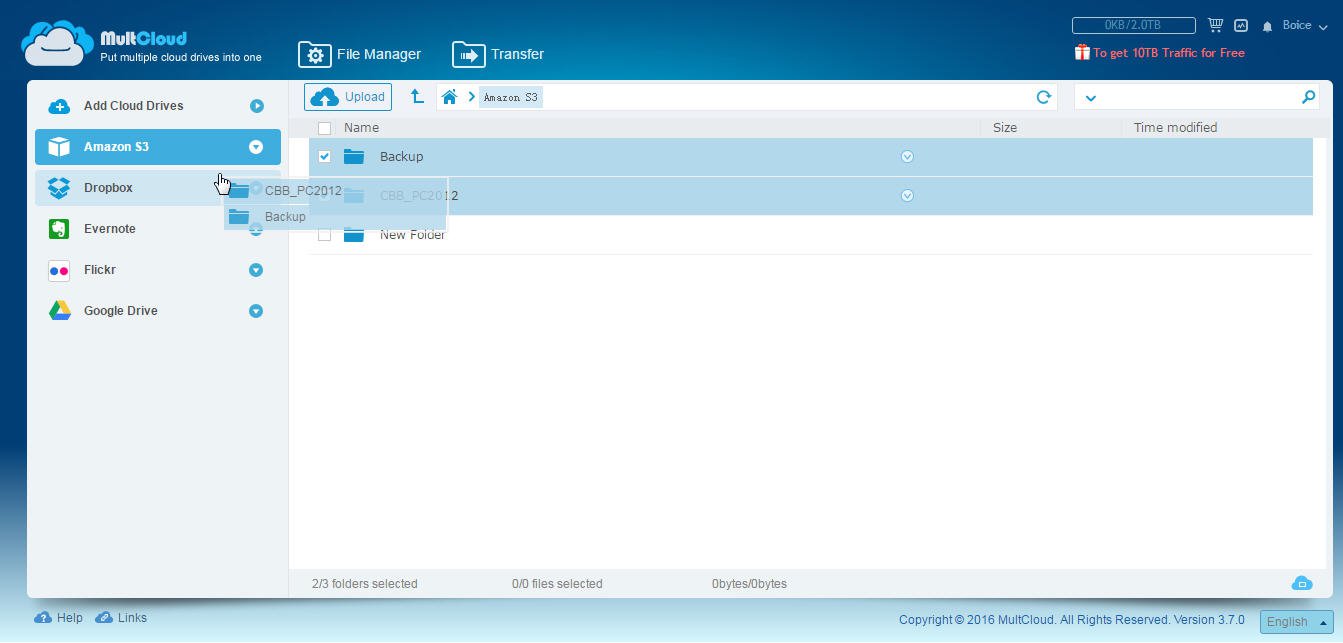Viewport: 1343px width, 643px height.
Task: Sort by Time modified column
Action: pos(1175,127)
